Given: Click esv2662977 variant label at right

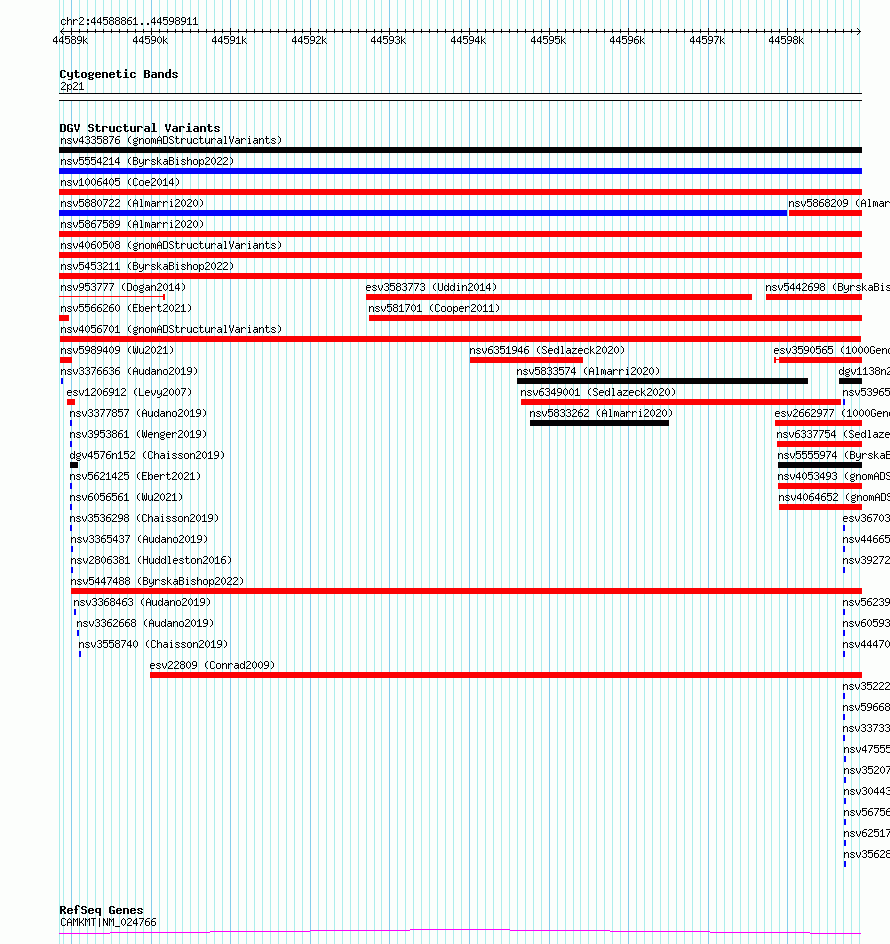Looking at the screenshot, I should [x=832, y=414].
